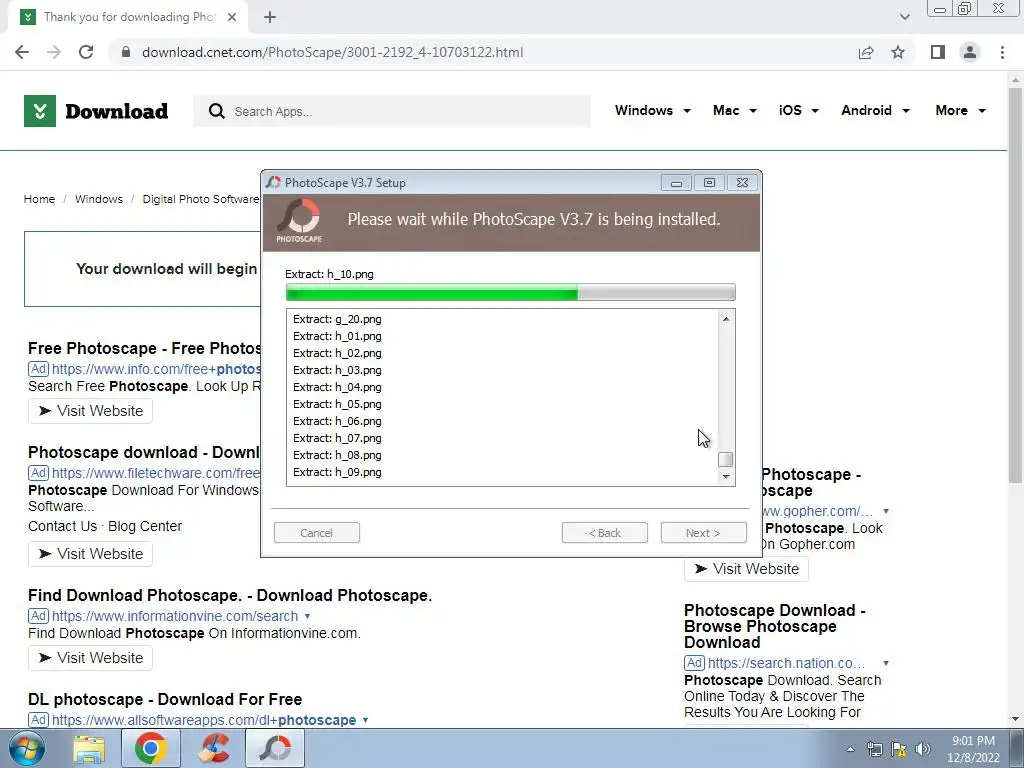1024x768 pixels.
Task: Minimize the PhotoScape Setup window
Action: (x=676, y=183)
